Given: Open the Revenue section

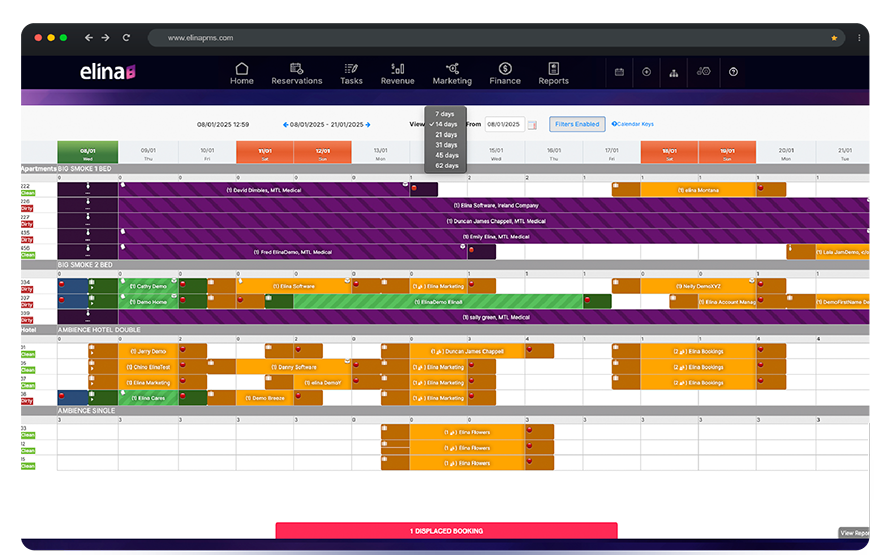Looking at the screenshot, I should pos(397,74).
